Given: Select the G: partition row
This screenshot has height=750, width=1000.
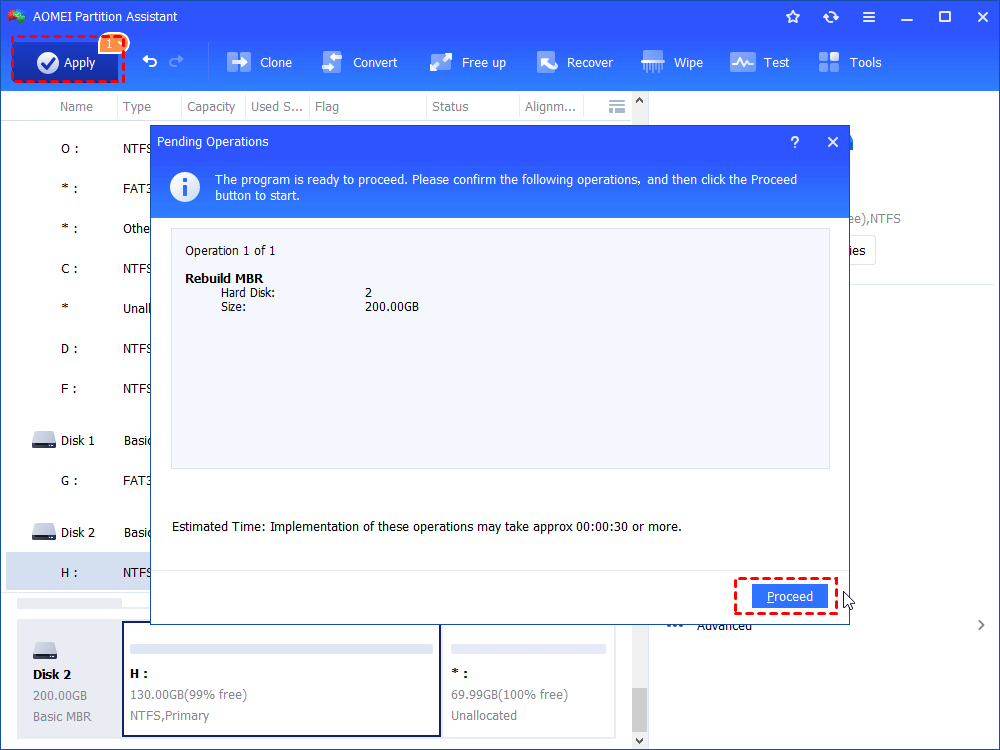Looking at the screenshot, I should pos(78,480).
